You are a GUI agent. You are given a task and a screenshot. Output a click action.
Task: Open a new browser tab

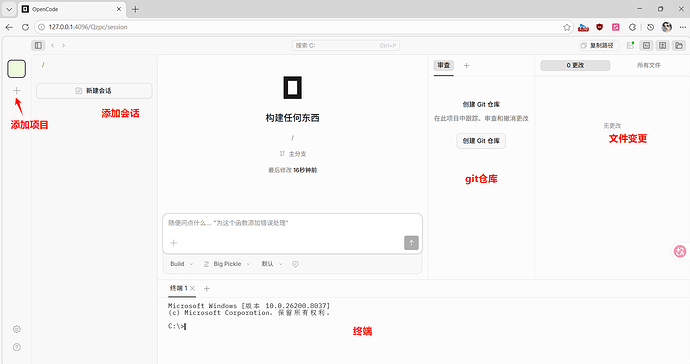[135, 9]
